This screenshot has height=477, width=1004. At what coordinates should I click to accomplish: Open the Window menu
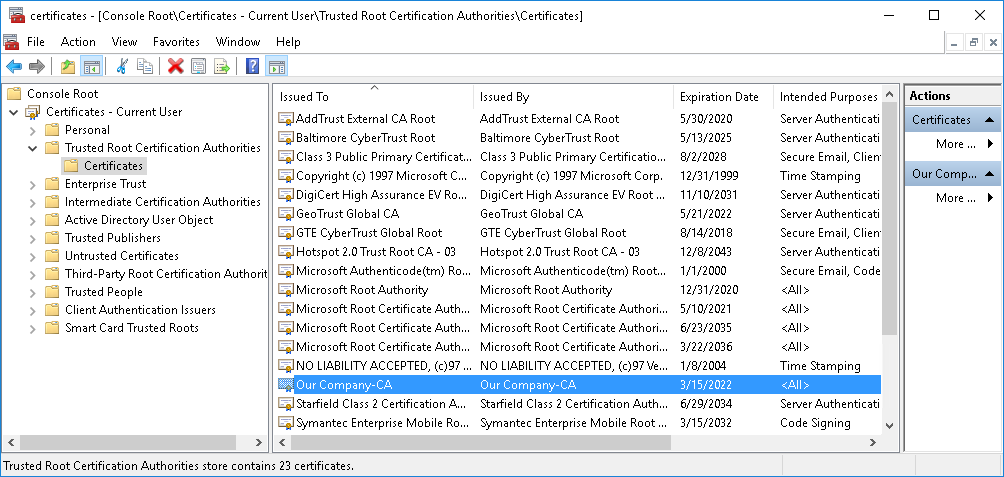tap(238, 42)
